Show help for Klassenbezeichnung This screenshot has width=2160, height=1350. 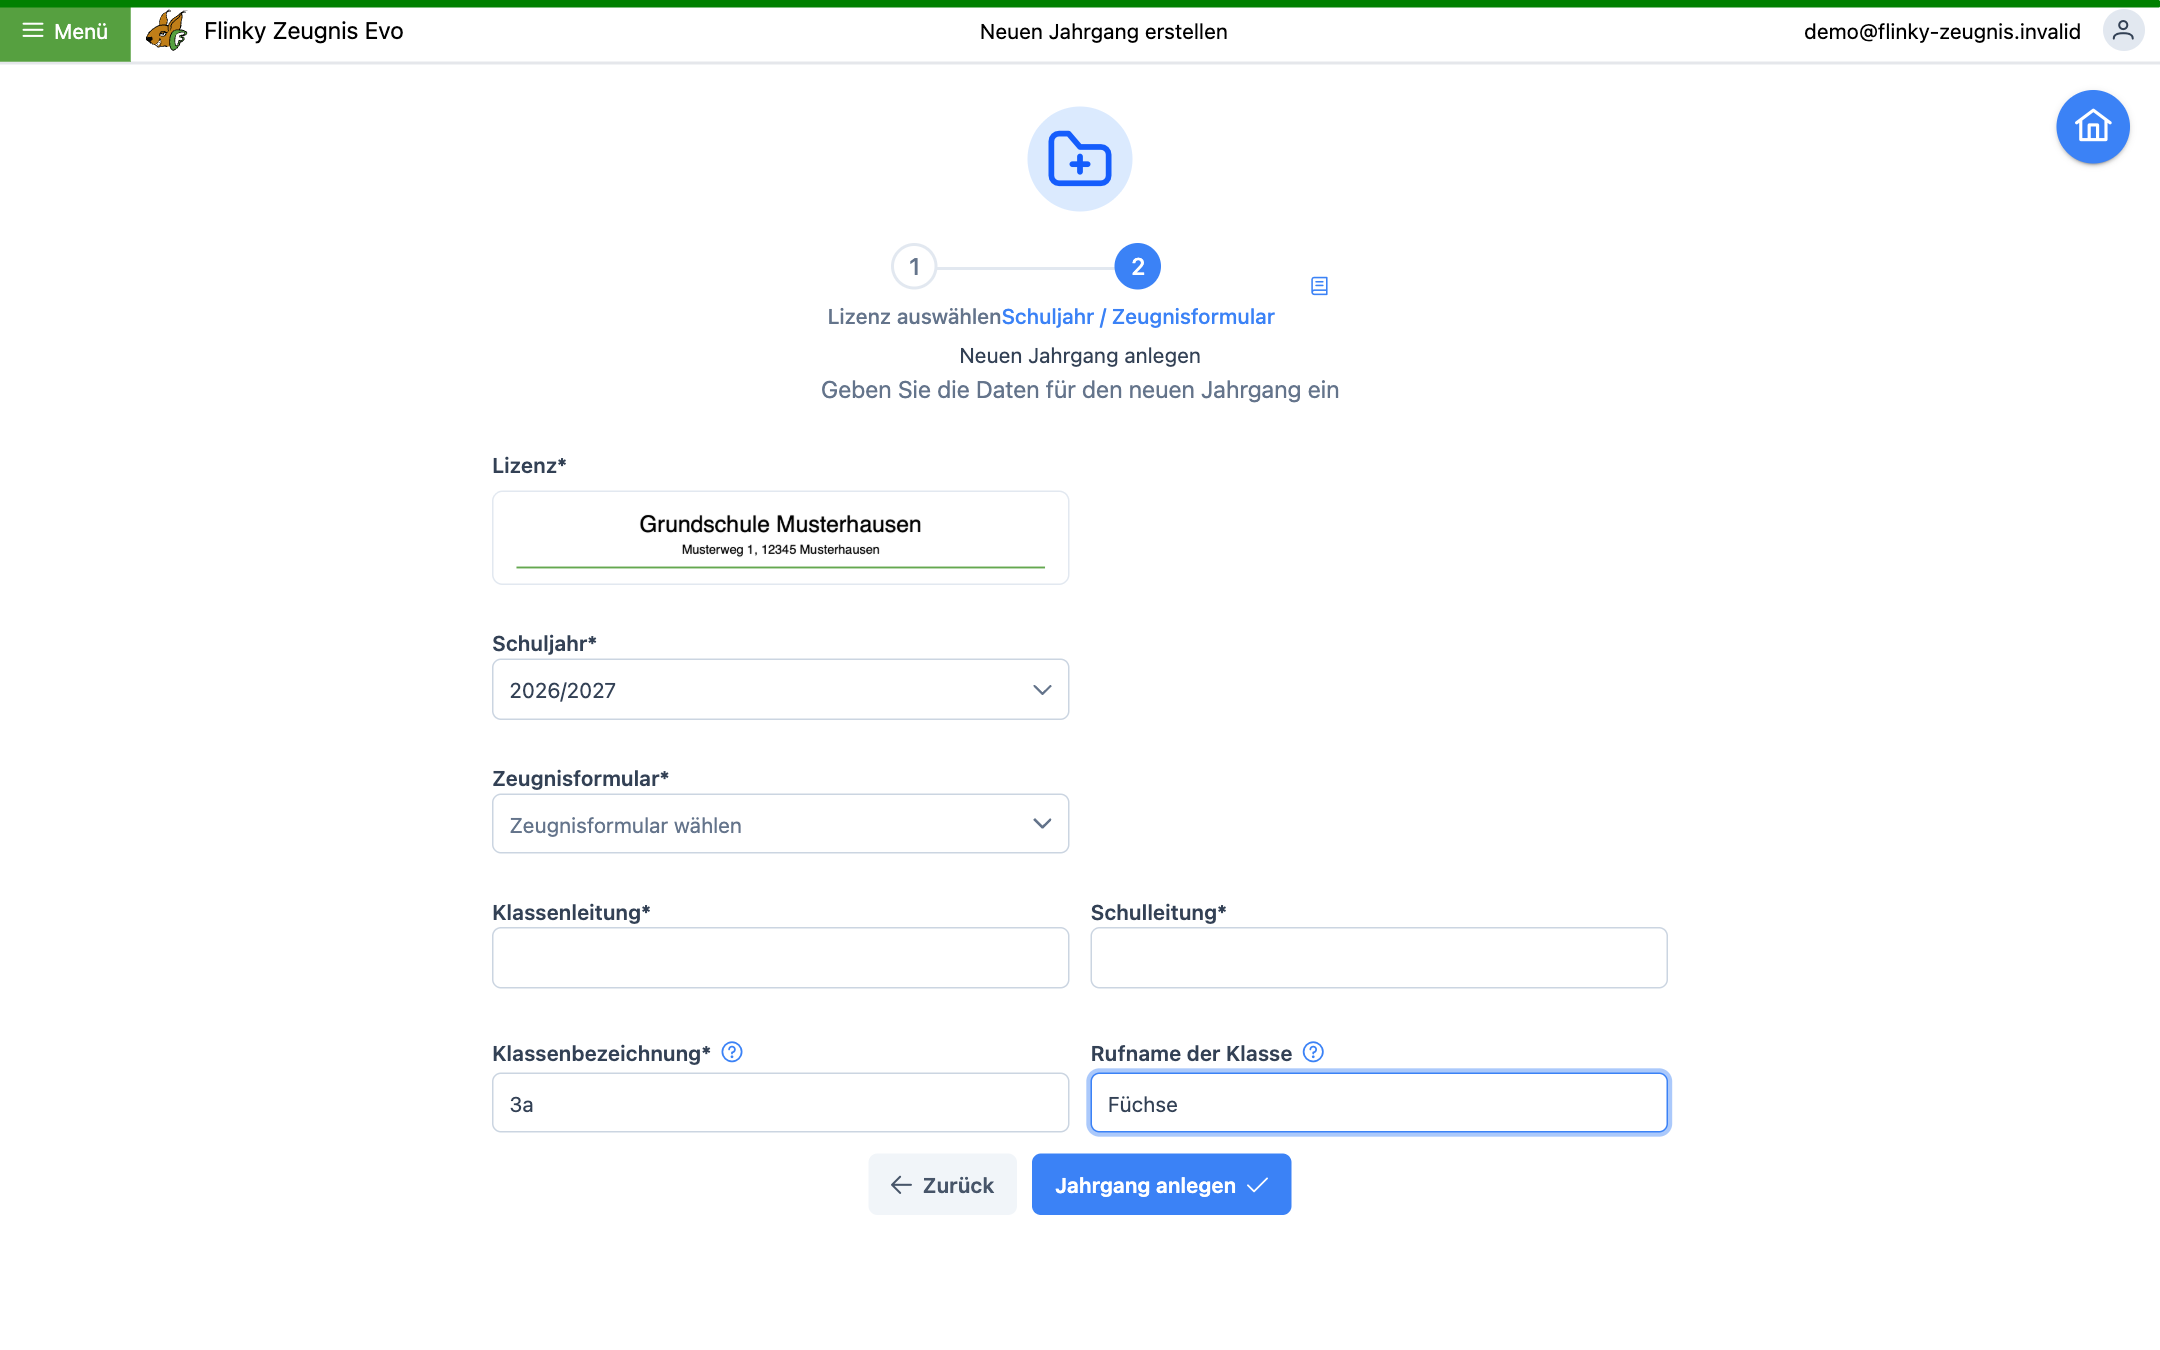732,1052
